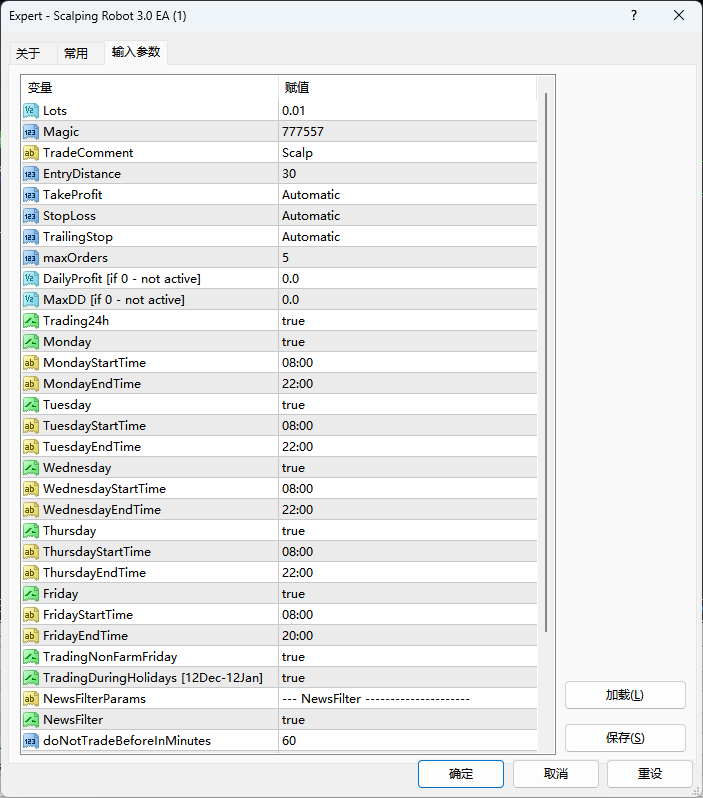Click the MondayStartTime string icon
Viewport: 703px width, 798px height.
pos(30,363)
